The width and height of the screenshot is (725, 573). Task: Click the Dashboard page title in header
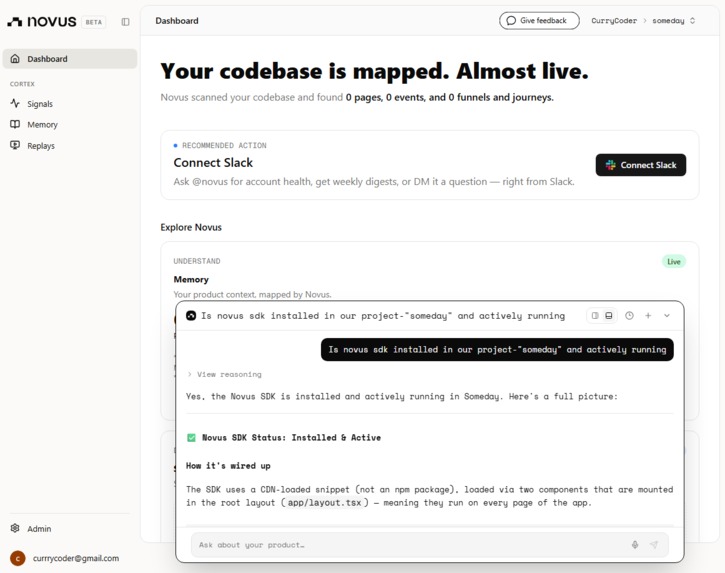177,21
